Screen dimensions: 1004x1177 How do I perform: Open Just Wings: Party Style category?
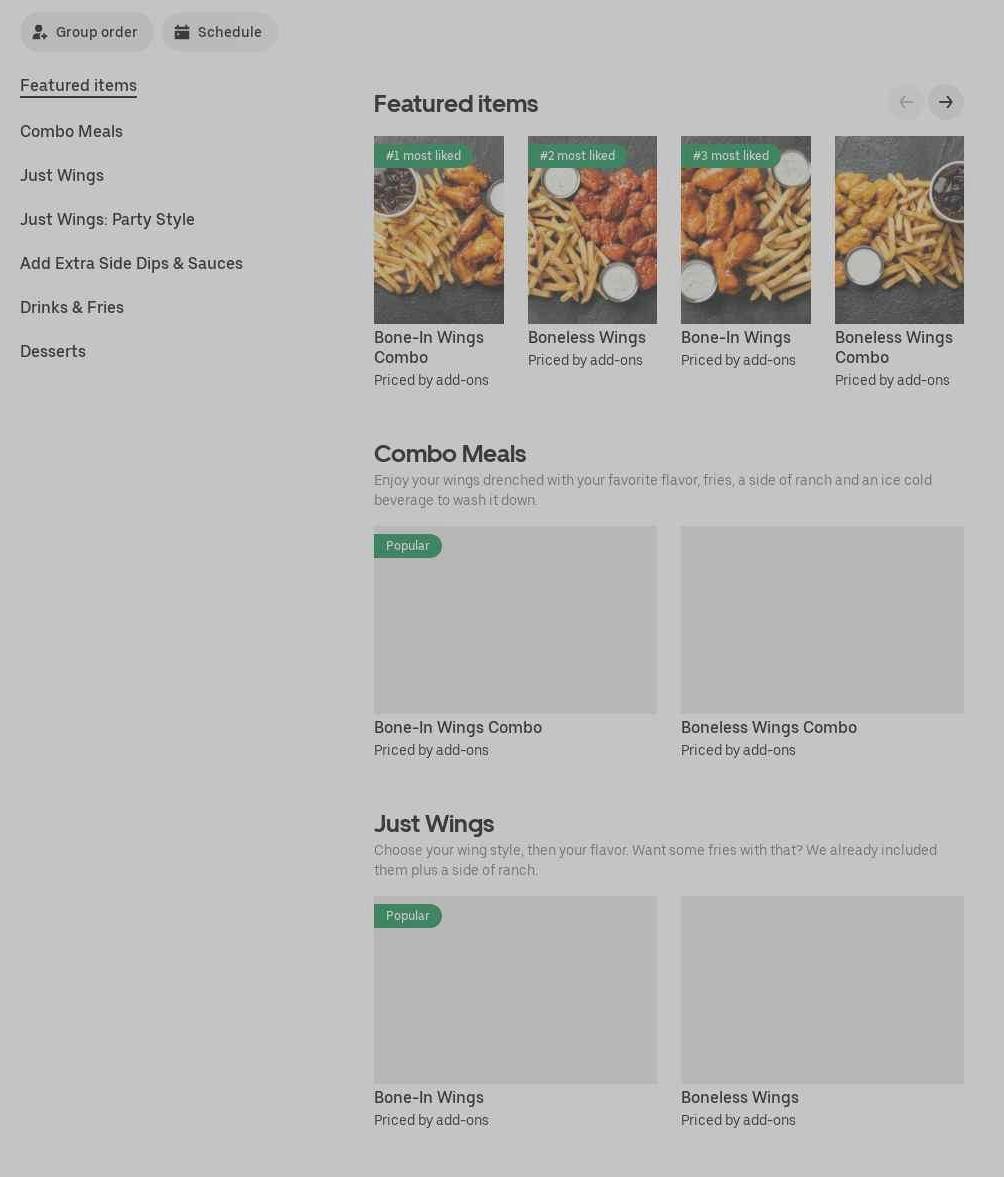[107, 219]
